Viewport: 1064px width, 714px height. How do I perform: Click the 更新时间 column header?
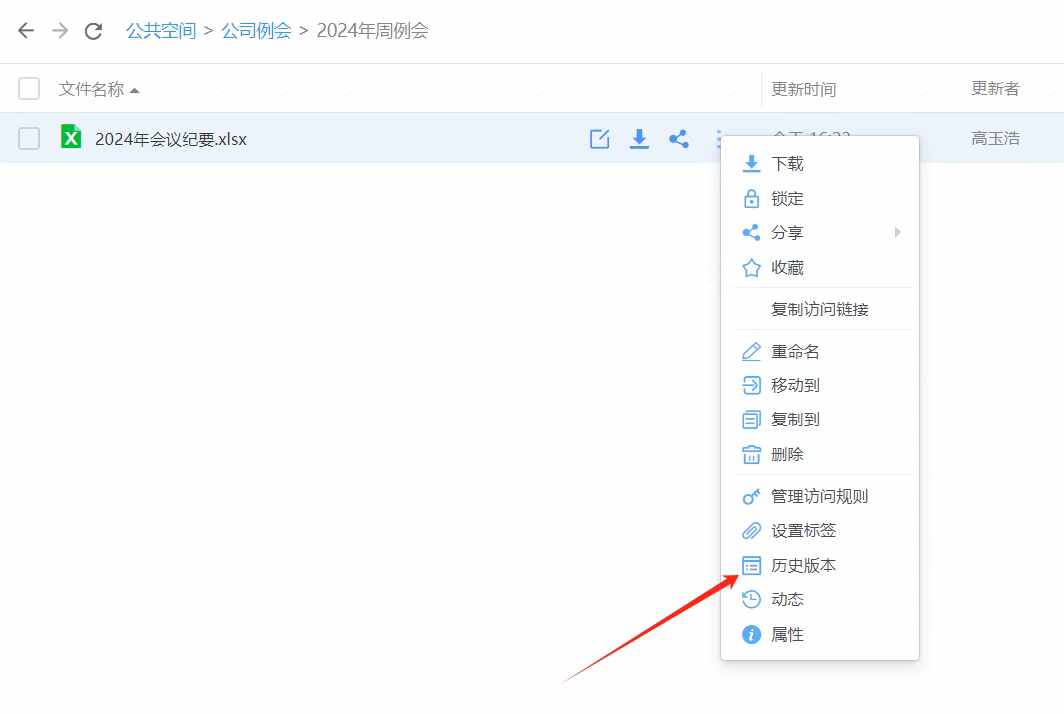tap(803, 89)
